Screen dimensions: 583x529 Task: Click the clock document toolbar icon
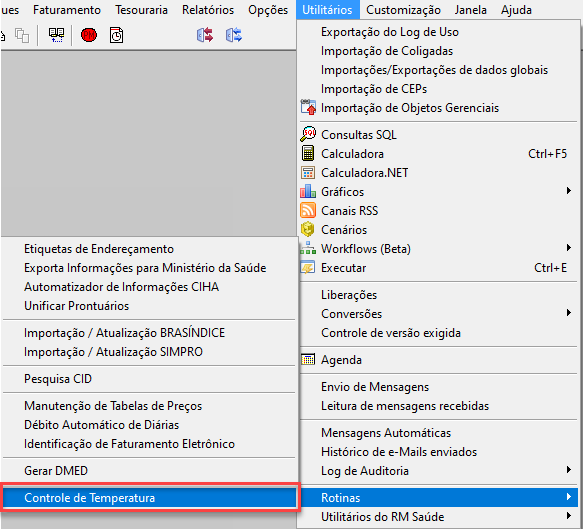click(x=116, y=35)
